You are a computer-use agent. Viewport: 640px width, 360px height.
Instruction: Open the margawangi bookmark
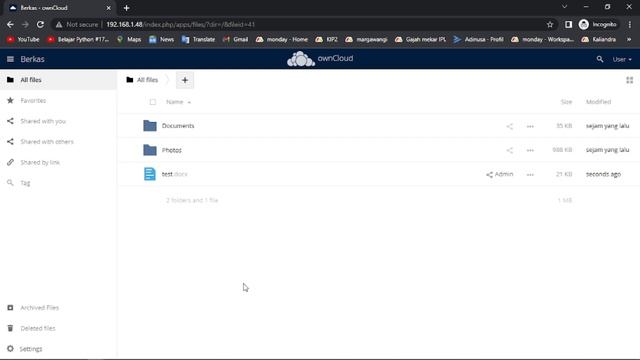click(x=366, y=39)
